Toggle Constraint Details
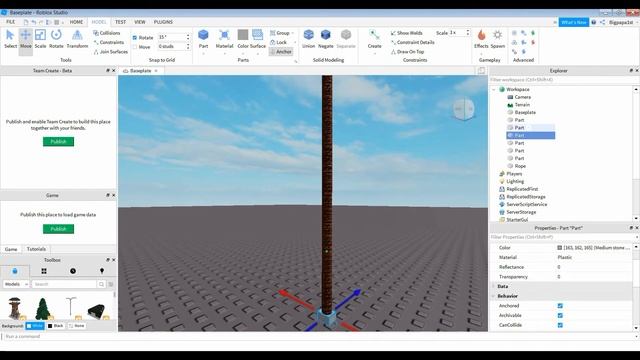Image resolution: width=640 pixels, height=360 pixels. click(x=412, y=42)
